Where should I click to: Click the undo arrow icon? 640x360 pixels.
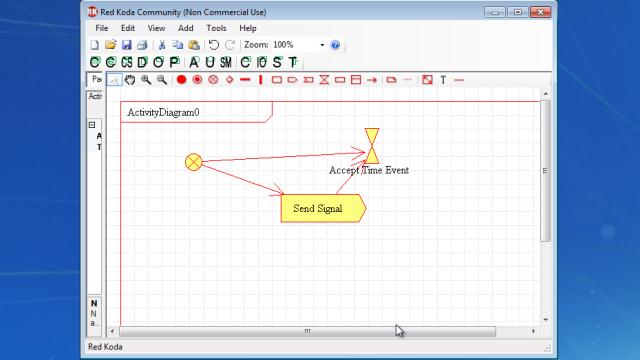coord(213,45)
